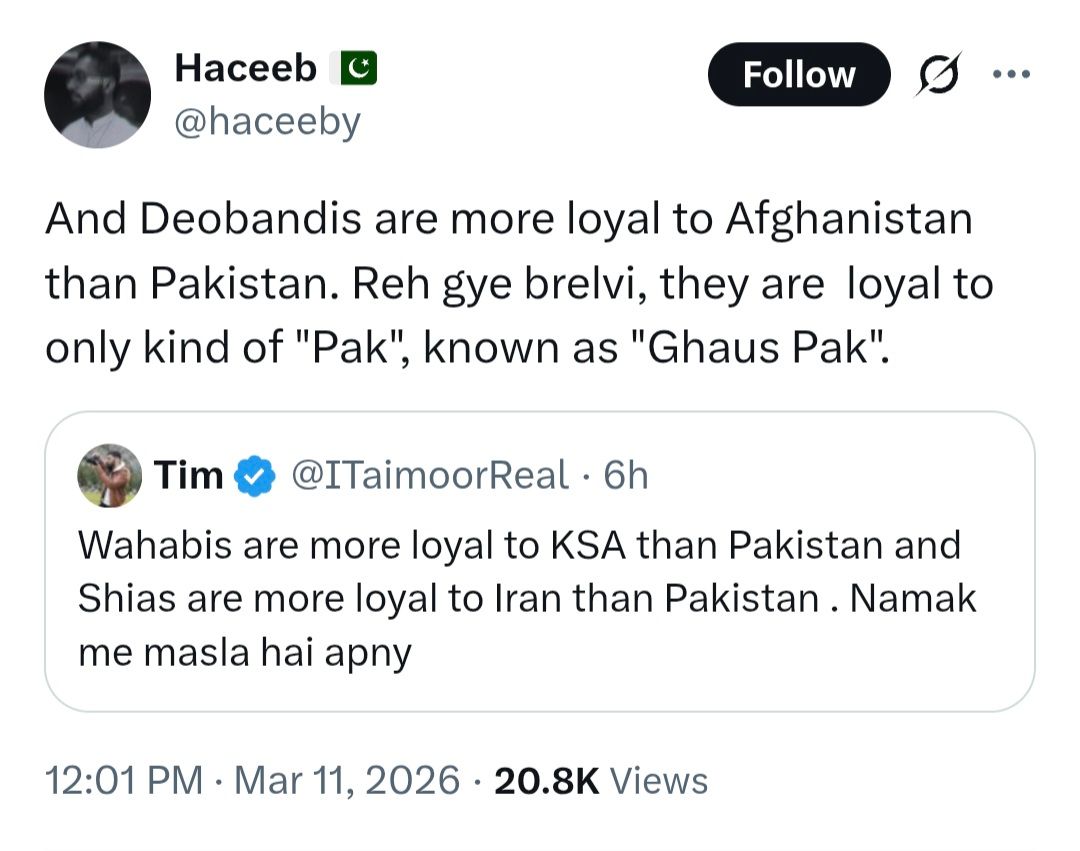This screenshot has width=1080, height=851.
Task: Click the Mar 11, 2026 date
Action: (x=346, y=781)
